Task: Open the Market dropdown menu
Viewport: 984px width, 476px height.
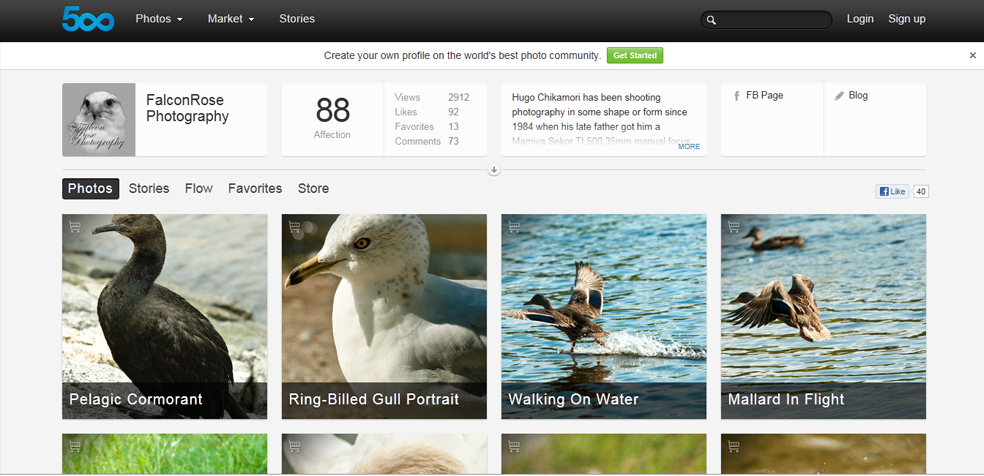Action: coord(231,19)
